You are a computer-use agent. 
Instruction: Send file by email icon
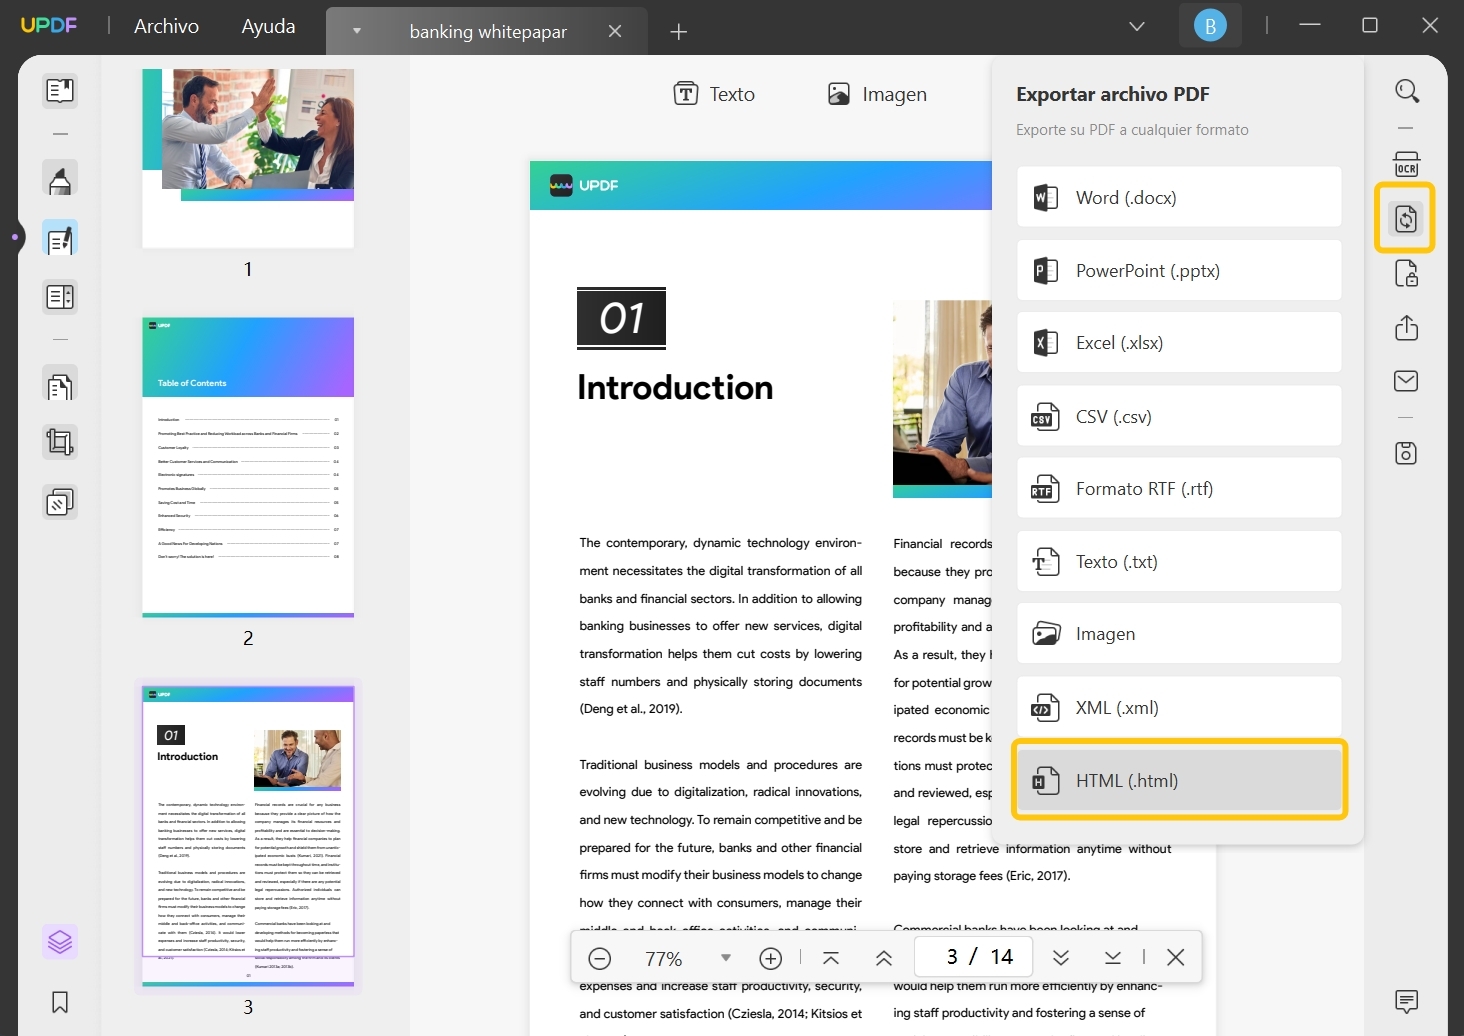[x=1406, y=381]
